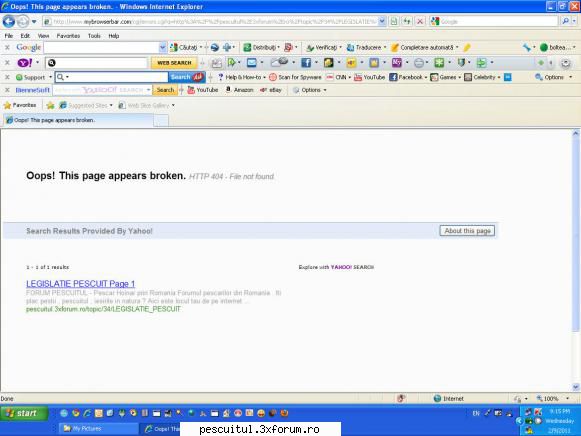Click eBay in the BenneSoft toolbar
The width and height of the screenshot is (581, 436).
(x=271, y=90)
